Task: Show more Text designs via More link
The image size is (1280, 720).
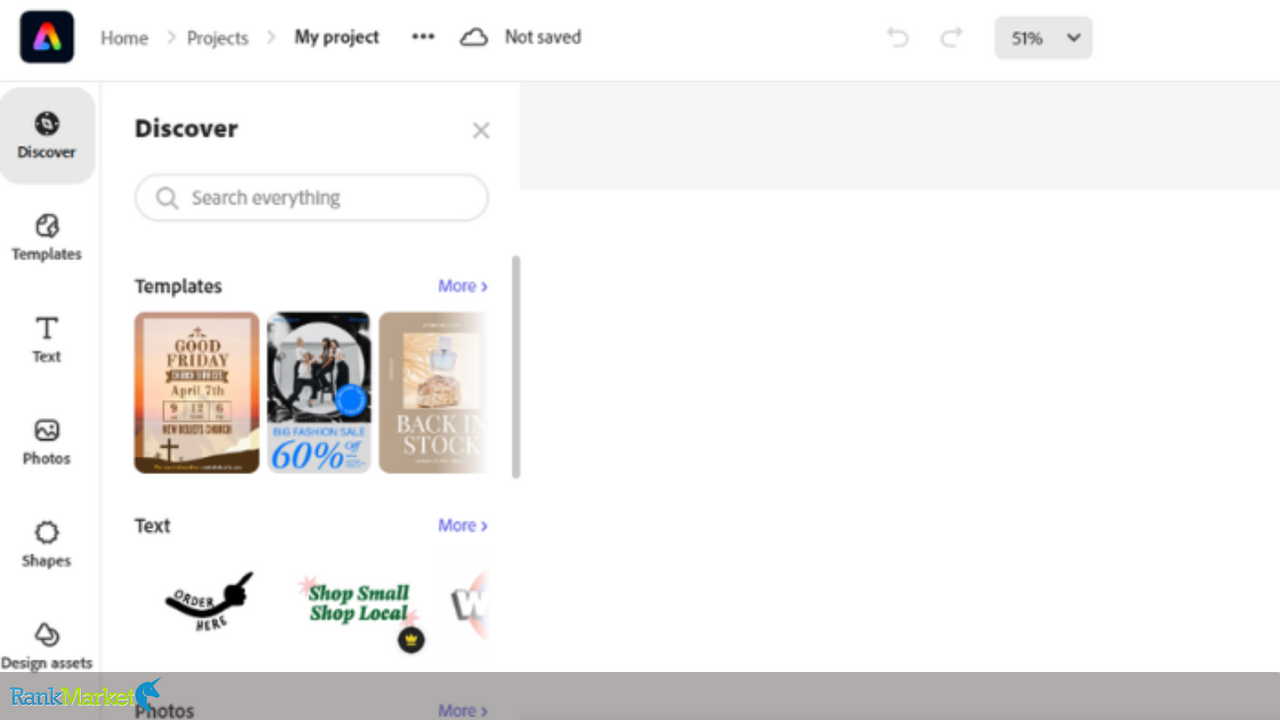Action: (x=463, y=525)
